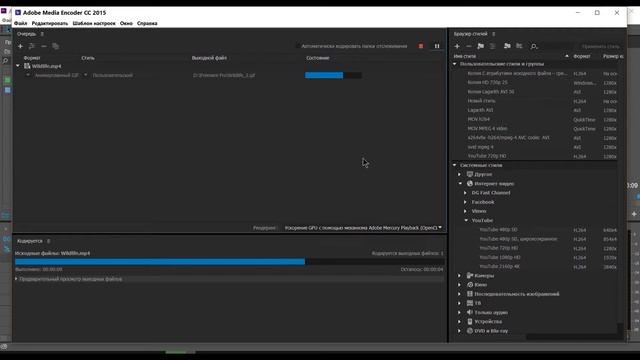The height and width of the screenshot is (360, 640).
Task: Open the Очередь panel menu icon
Action: click(x=42, y=34)
